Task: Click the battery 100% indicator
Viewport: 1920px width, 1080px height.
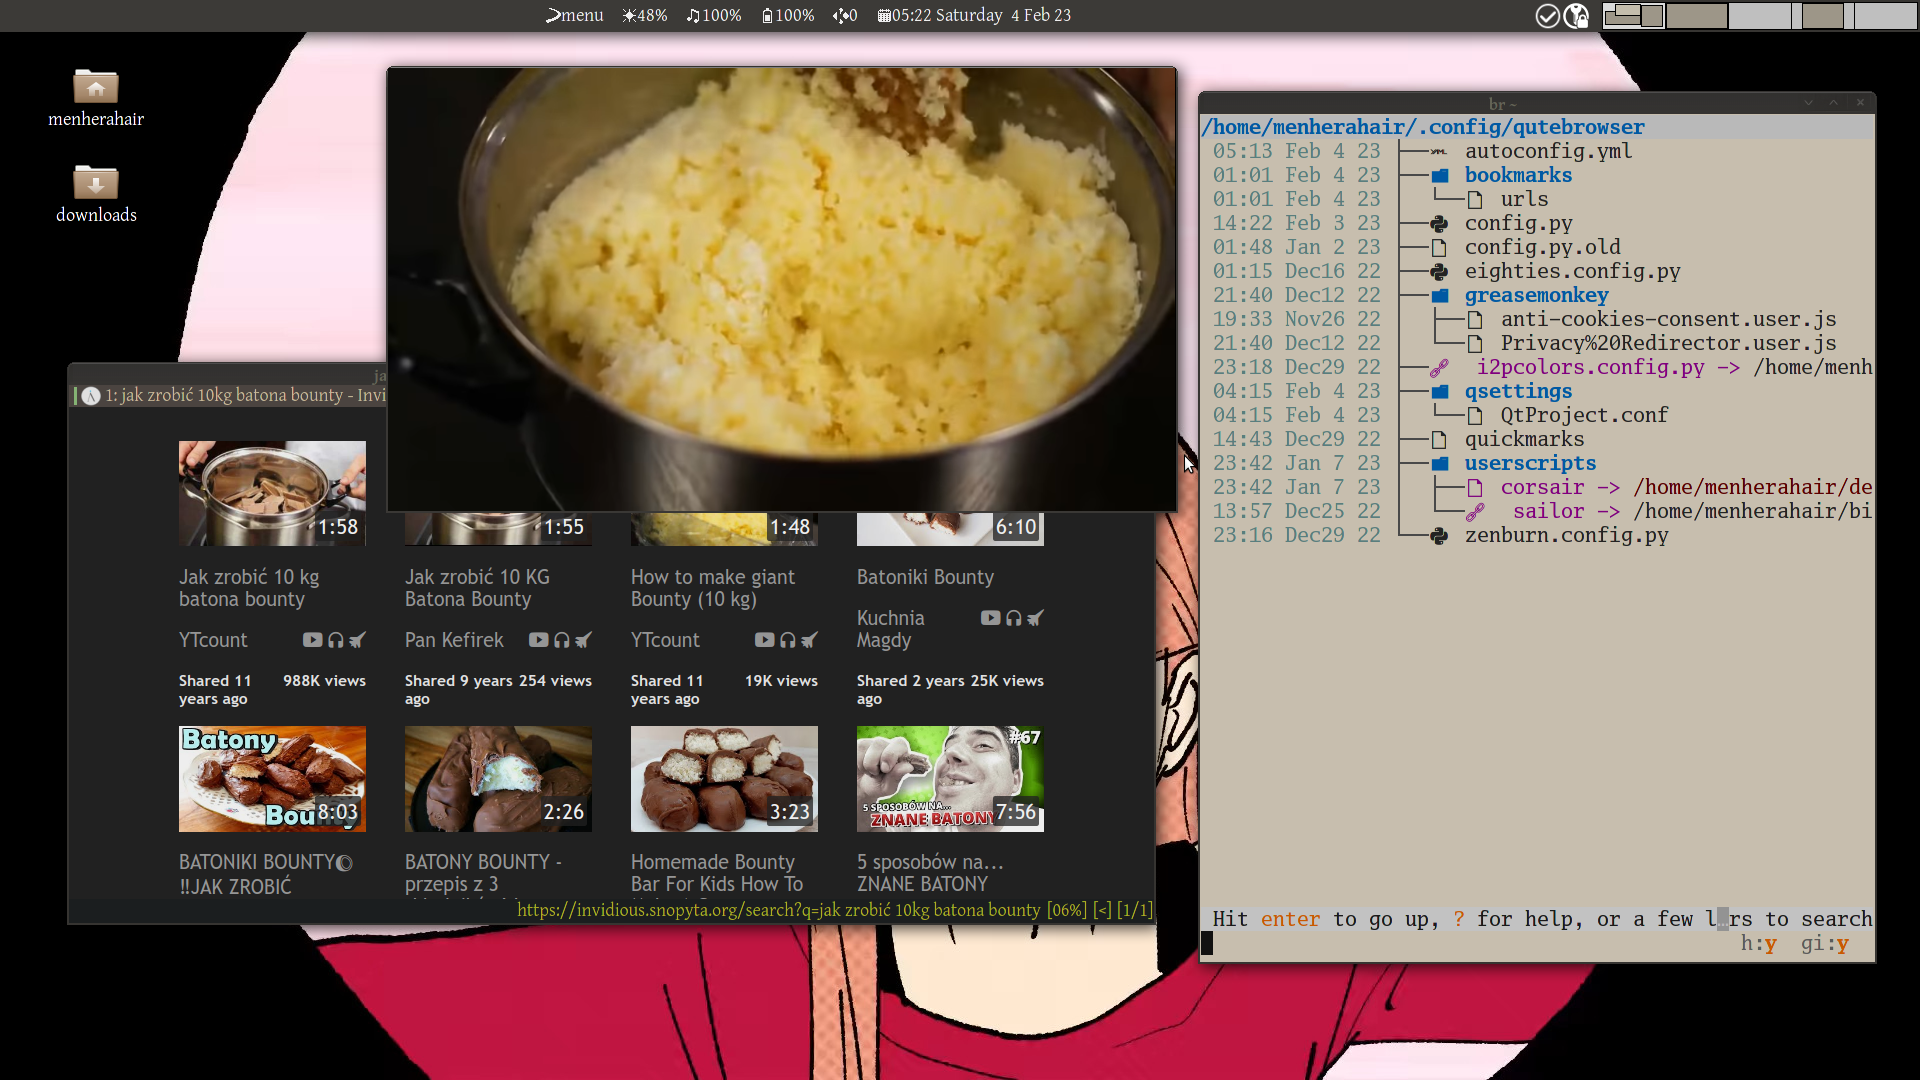Action: tap(788, 16)
